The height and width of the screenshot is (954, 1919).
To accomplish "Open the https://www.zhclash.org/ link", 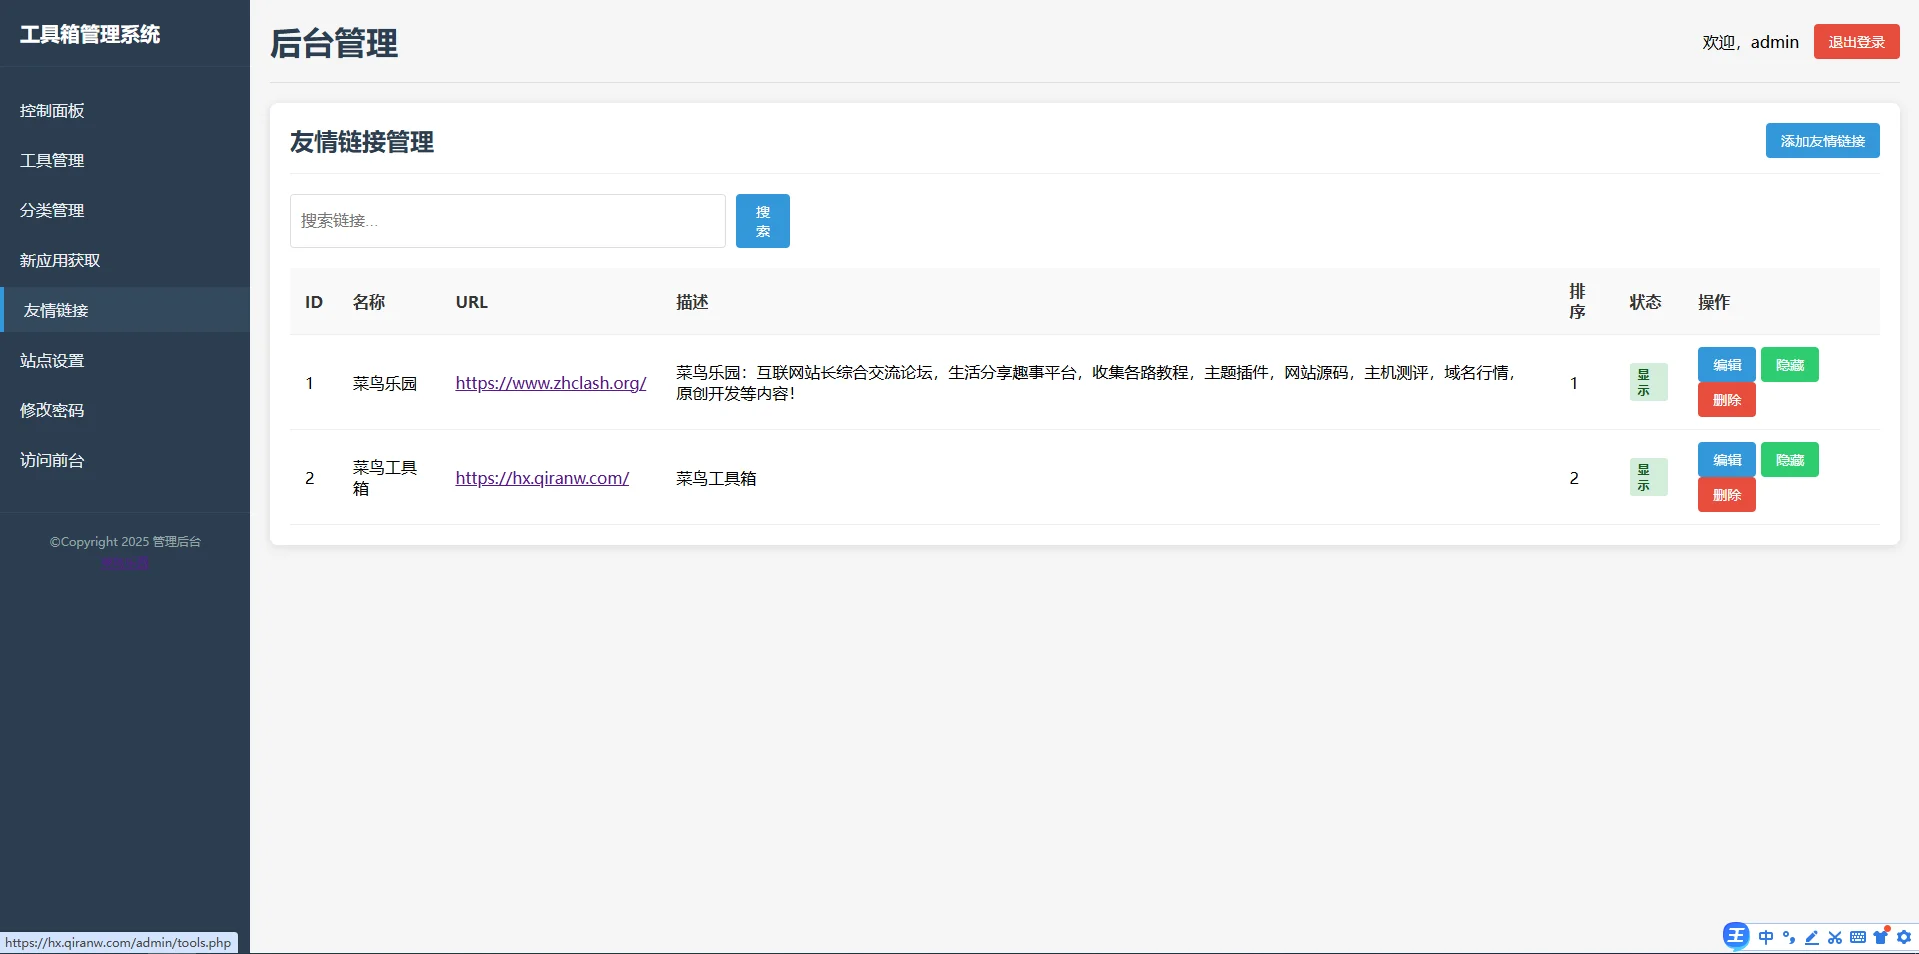I will coord(550,383).
